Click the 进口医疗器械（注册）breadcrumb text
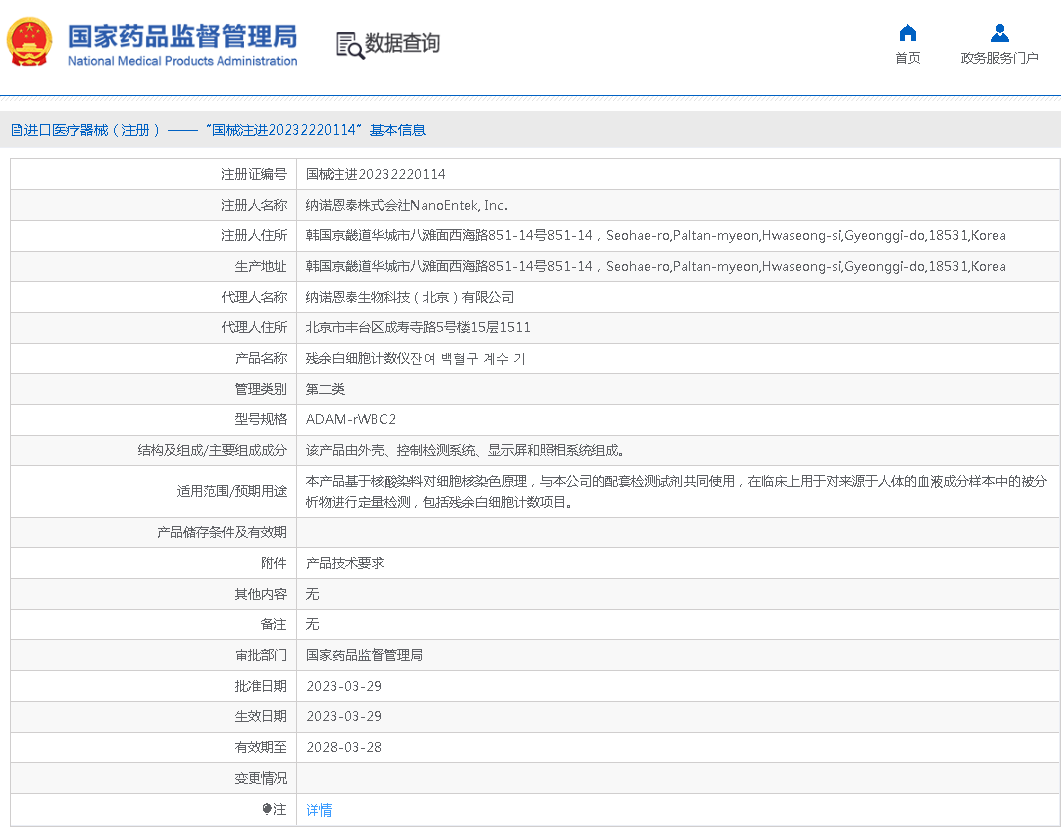This screenshot has width=1061, height=832. point(92,130)
